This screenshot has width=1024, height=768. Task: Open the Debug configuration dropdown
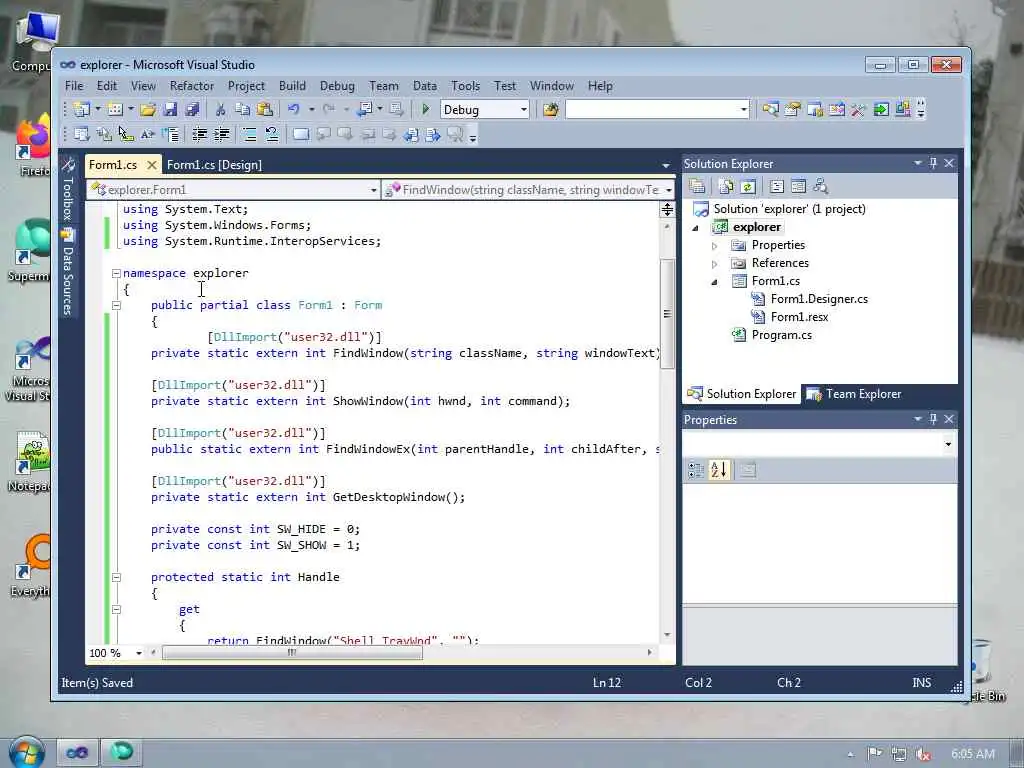pyautogui.click(x=524, y=110)
